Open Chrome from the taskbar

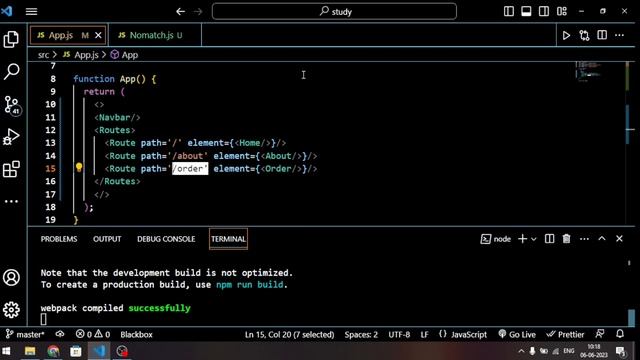click(x=53, y=351)
